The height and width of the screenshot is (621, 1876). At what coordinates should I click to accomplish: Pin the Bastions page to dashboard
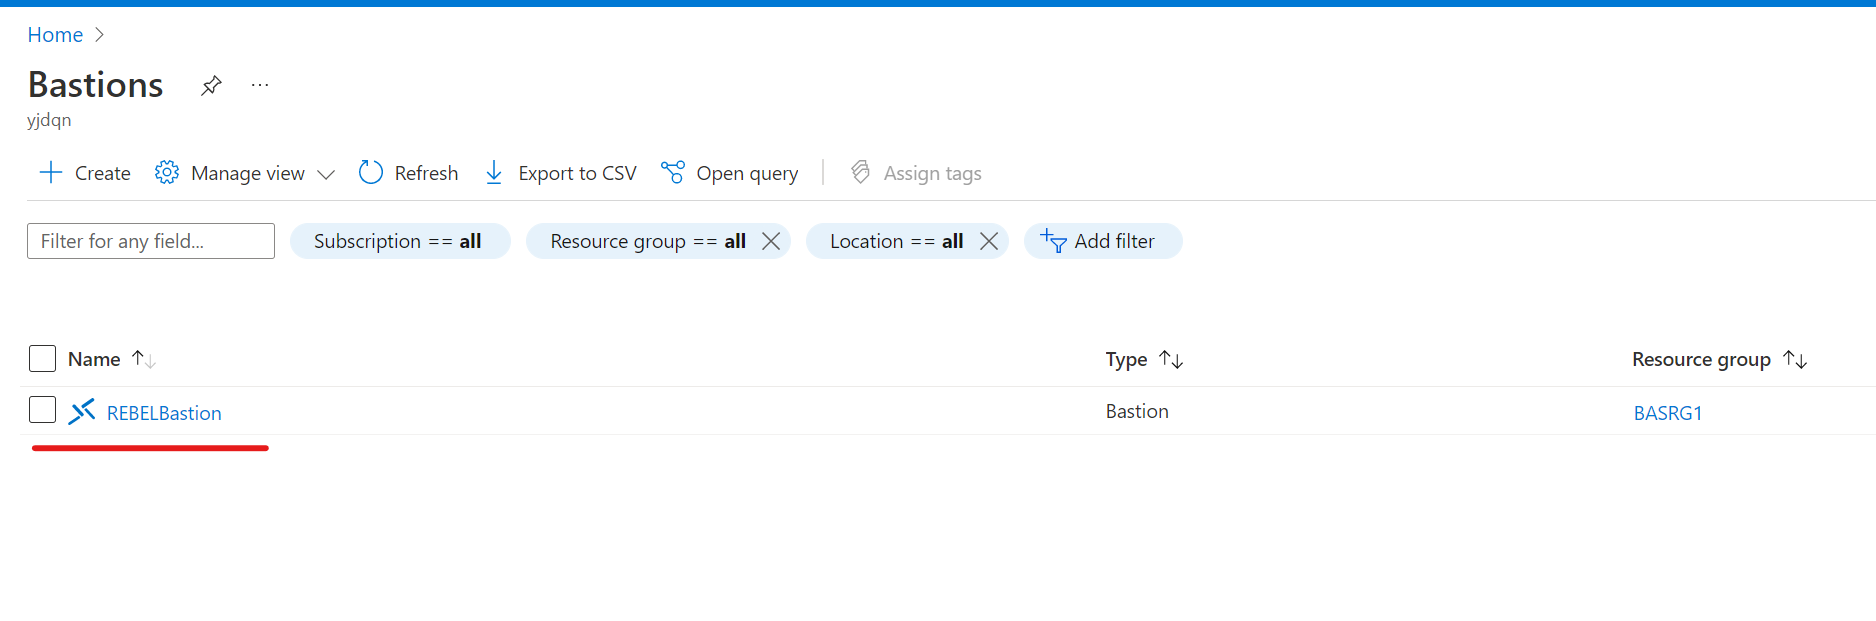point(211,86)
